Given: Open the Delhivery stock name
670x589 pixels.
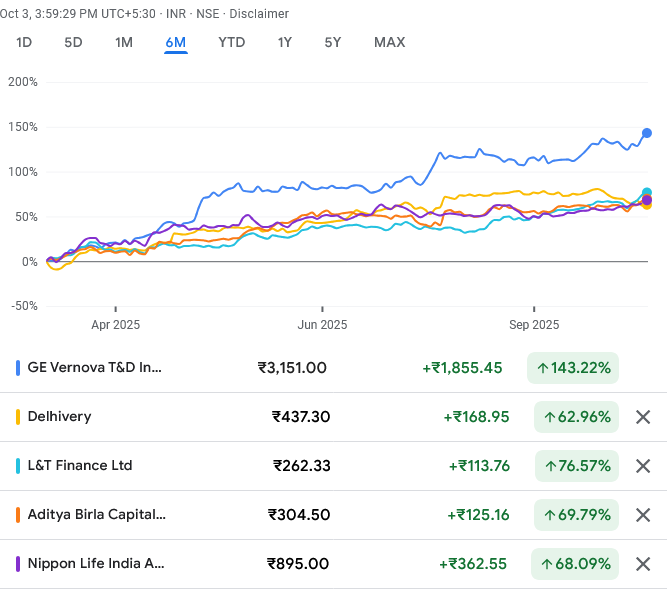Looking at the screenshot, I should tap(59, 416).
